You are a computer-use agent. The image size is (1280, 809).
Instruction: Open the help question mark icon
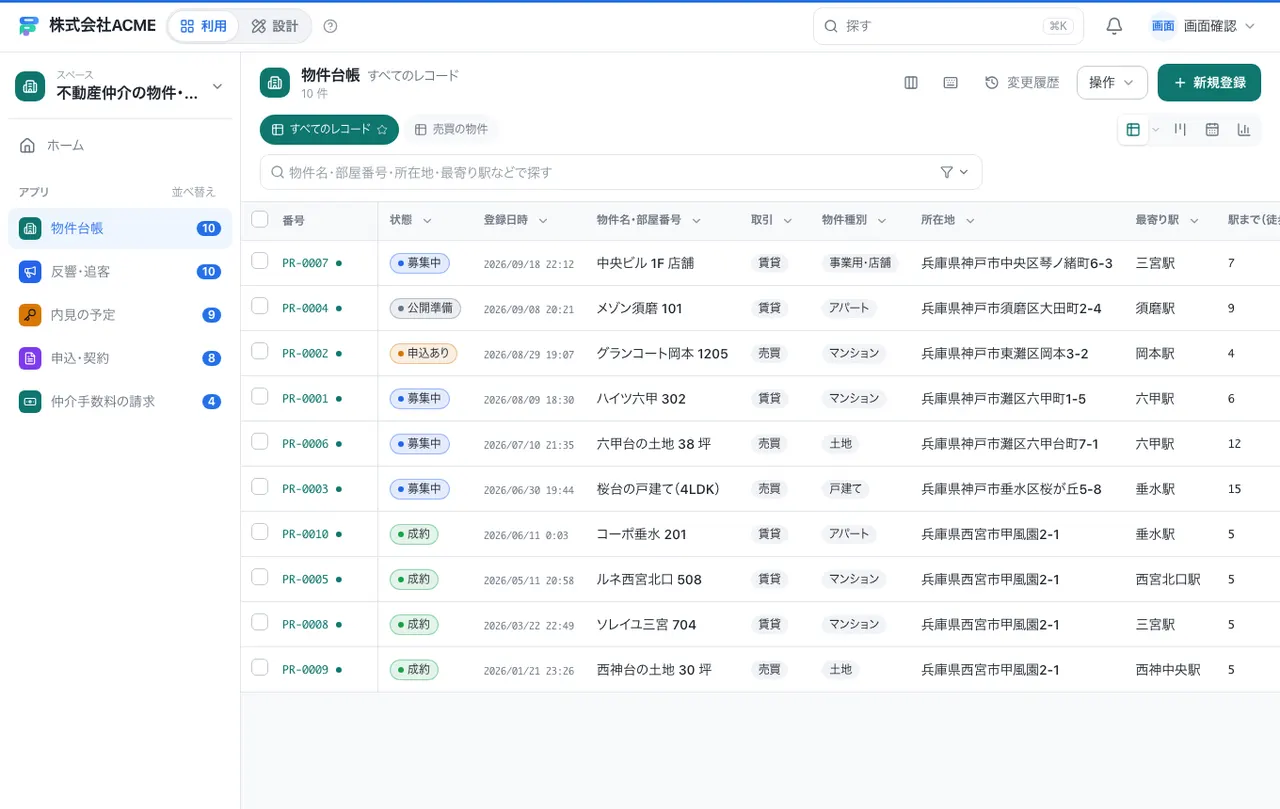[331, 26]
